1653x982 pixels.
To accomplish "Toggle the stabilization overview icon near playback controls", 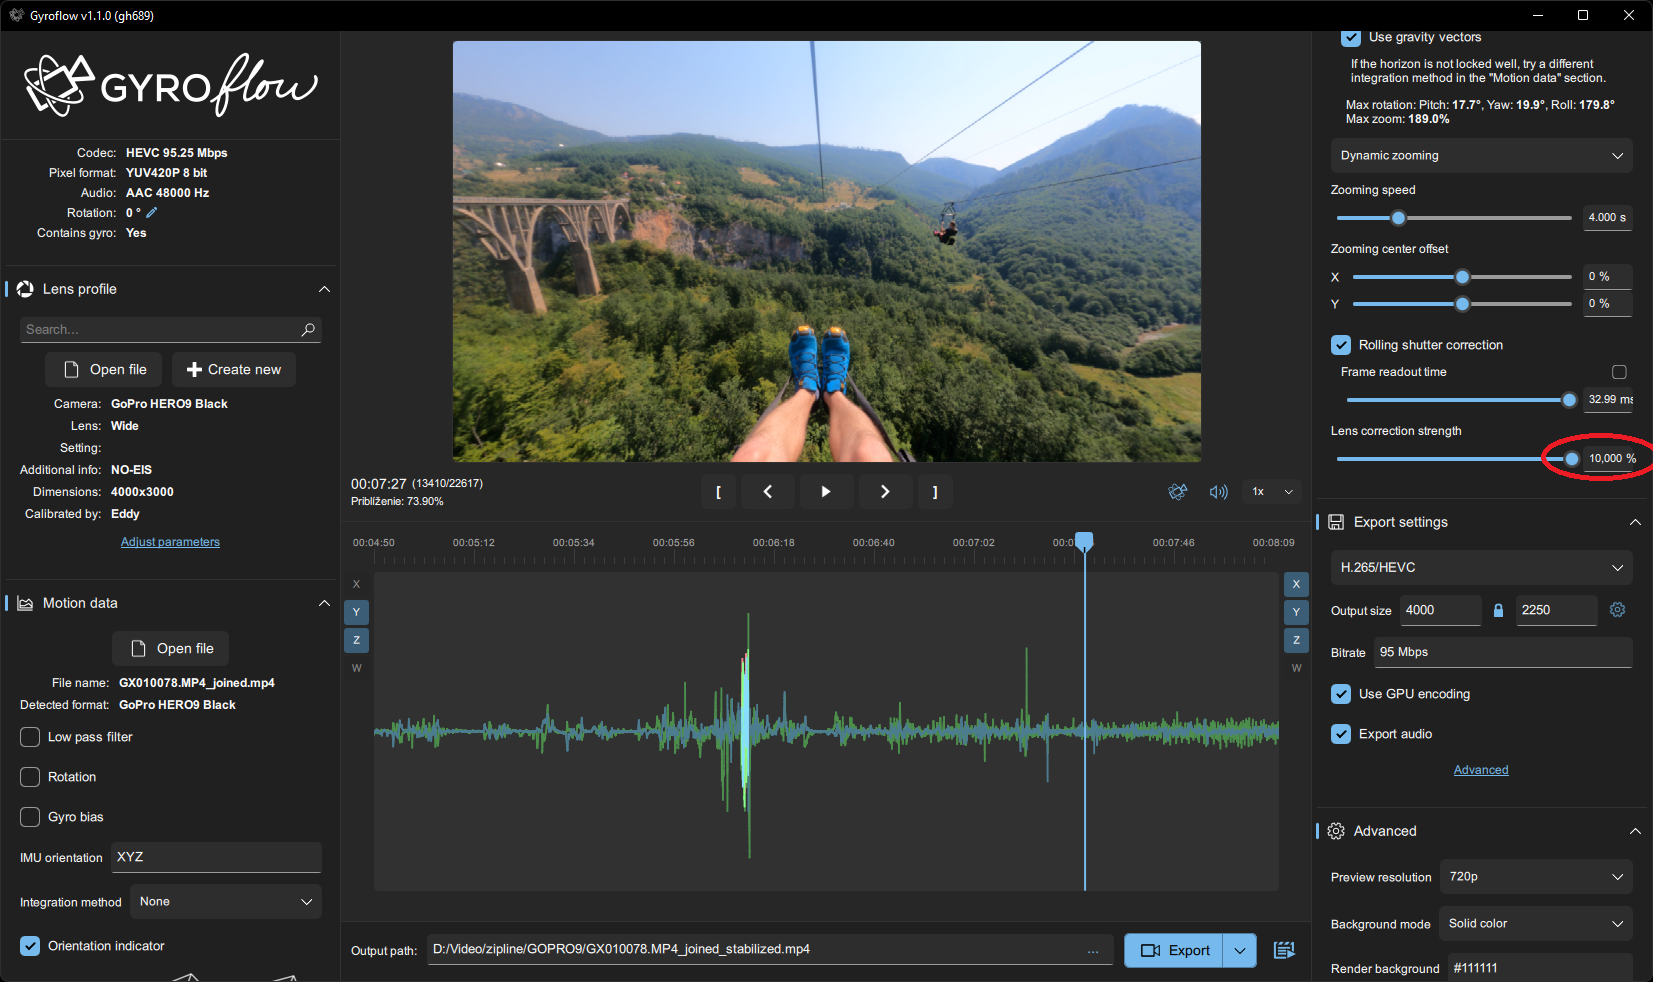I will click(1178, 491).
